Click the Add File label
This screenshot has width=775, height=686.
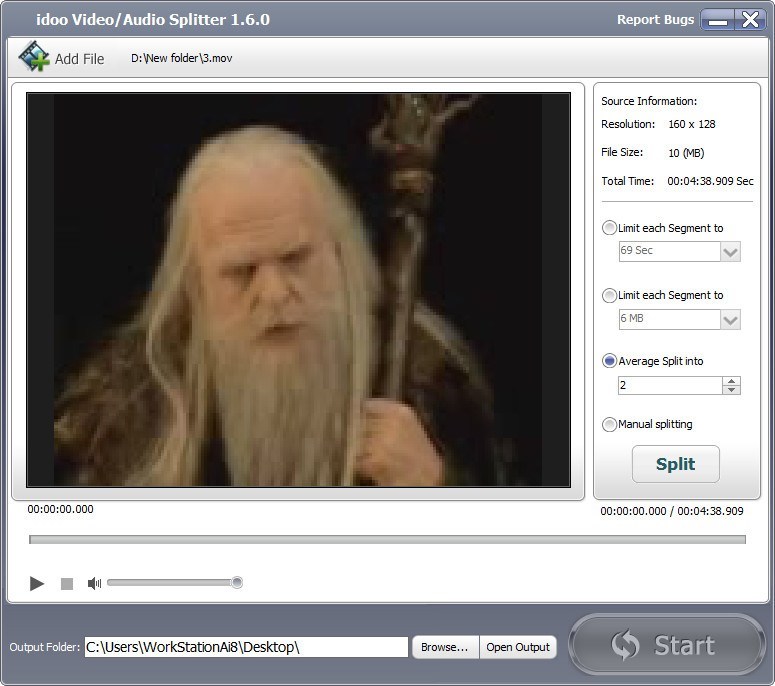(80, 59)
